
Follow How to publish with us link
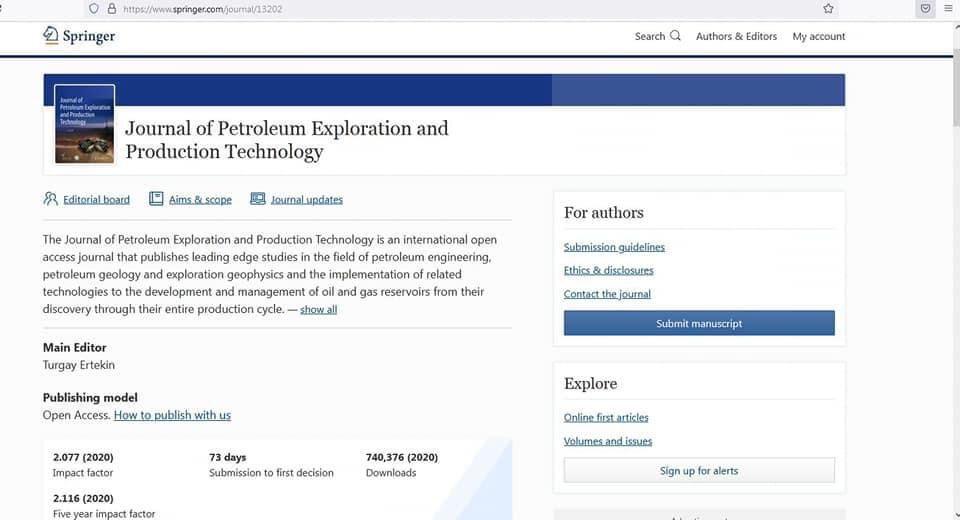click(x=172, y=415)
